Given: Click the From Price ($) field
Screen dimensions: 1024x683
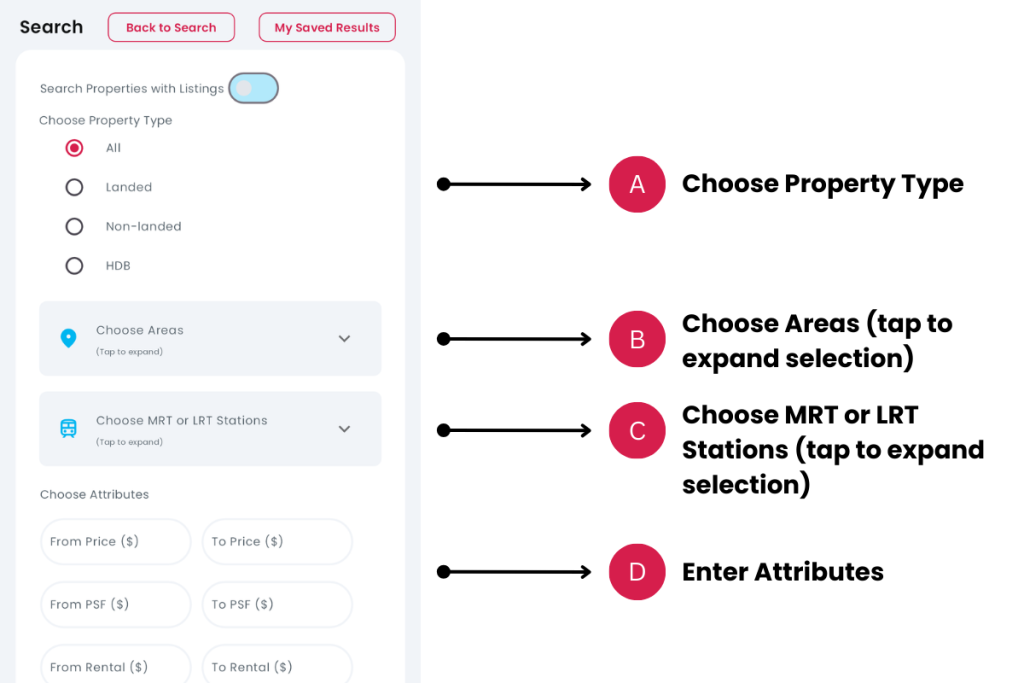Looking at the screenshot, I should tap(116, 542).
